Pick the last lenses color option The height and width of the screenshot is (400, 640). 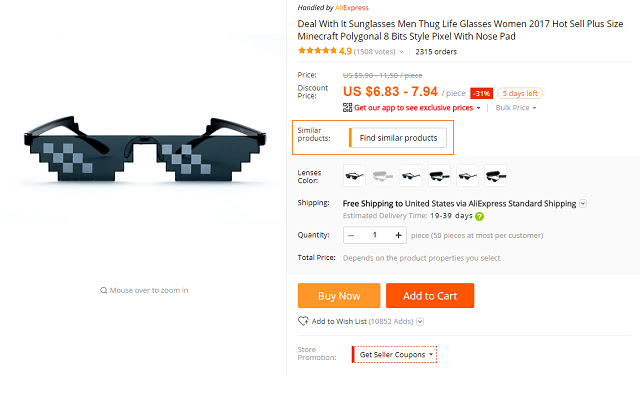[495, 176]
